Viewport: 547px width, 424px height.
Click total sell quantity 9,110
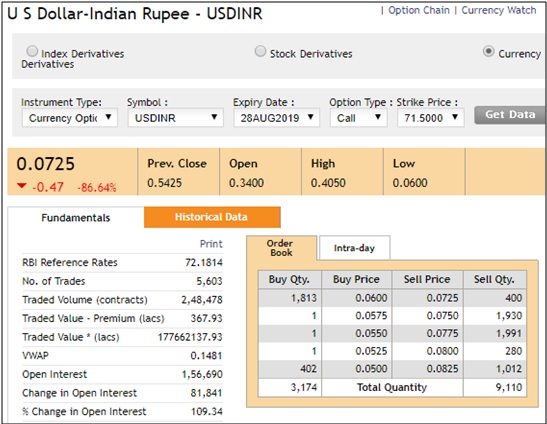(x=509, y=387)
